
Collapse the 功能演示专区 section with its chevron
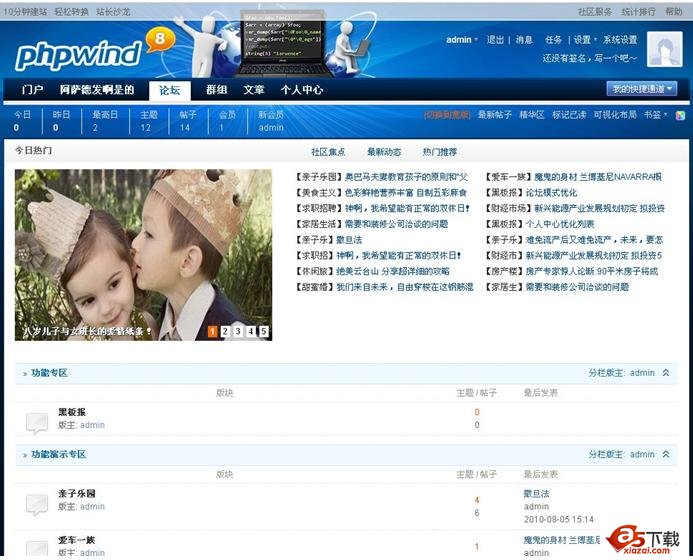coord(666,454)
